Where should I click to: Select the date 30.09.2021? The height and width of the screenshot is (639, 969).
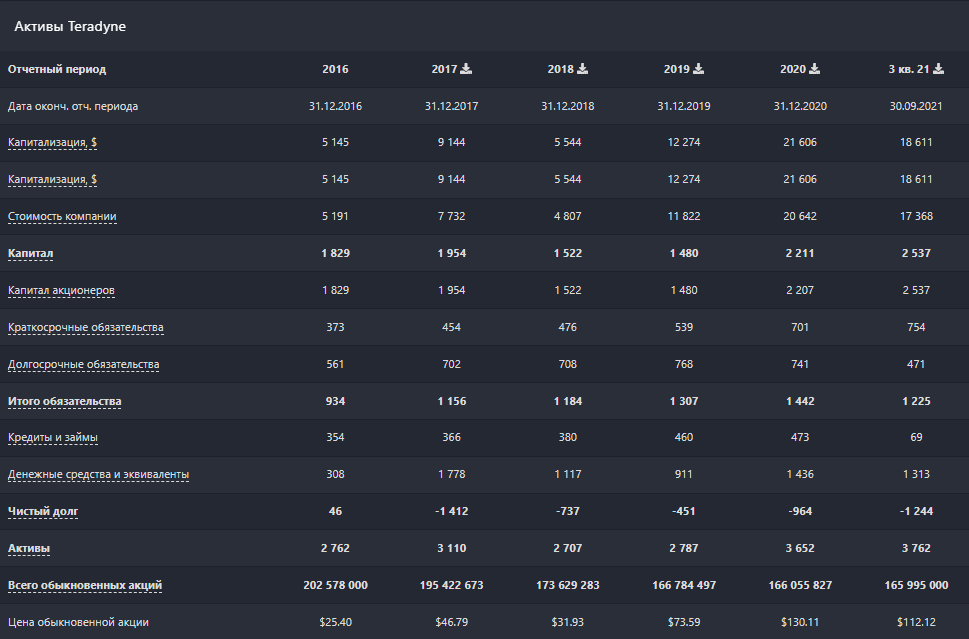(916, 106)
